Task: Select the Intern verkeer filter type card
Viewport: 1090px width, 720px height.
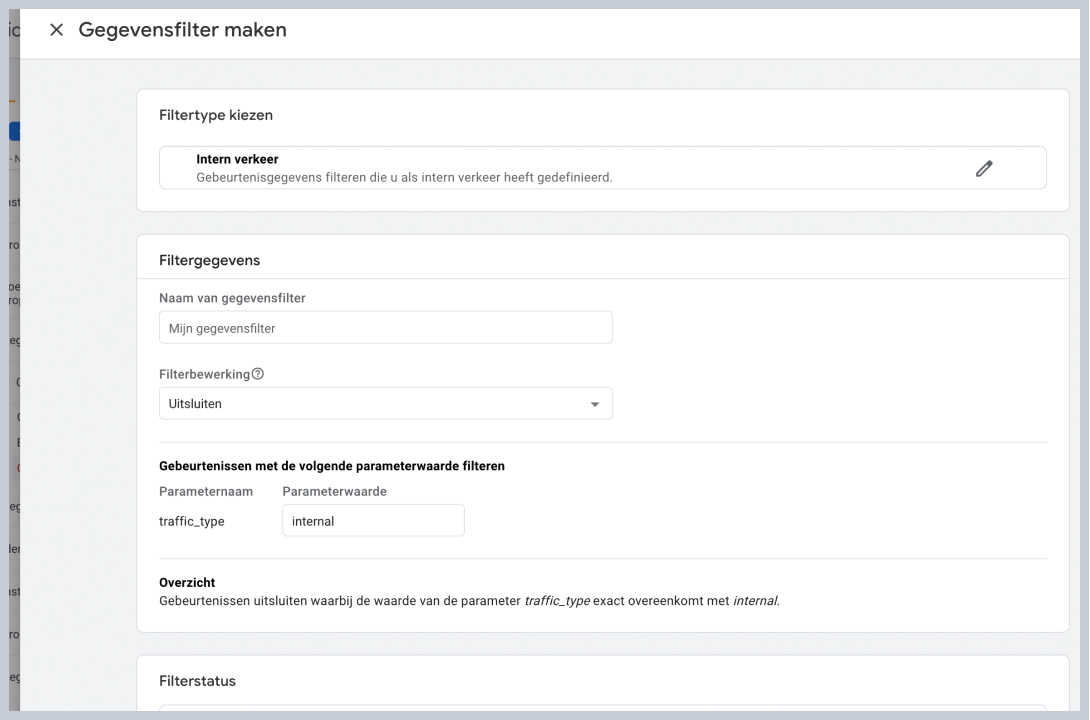Action: coord(603,167)
